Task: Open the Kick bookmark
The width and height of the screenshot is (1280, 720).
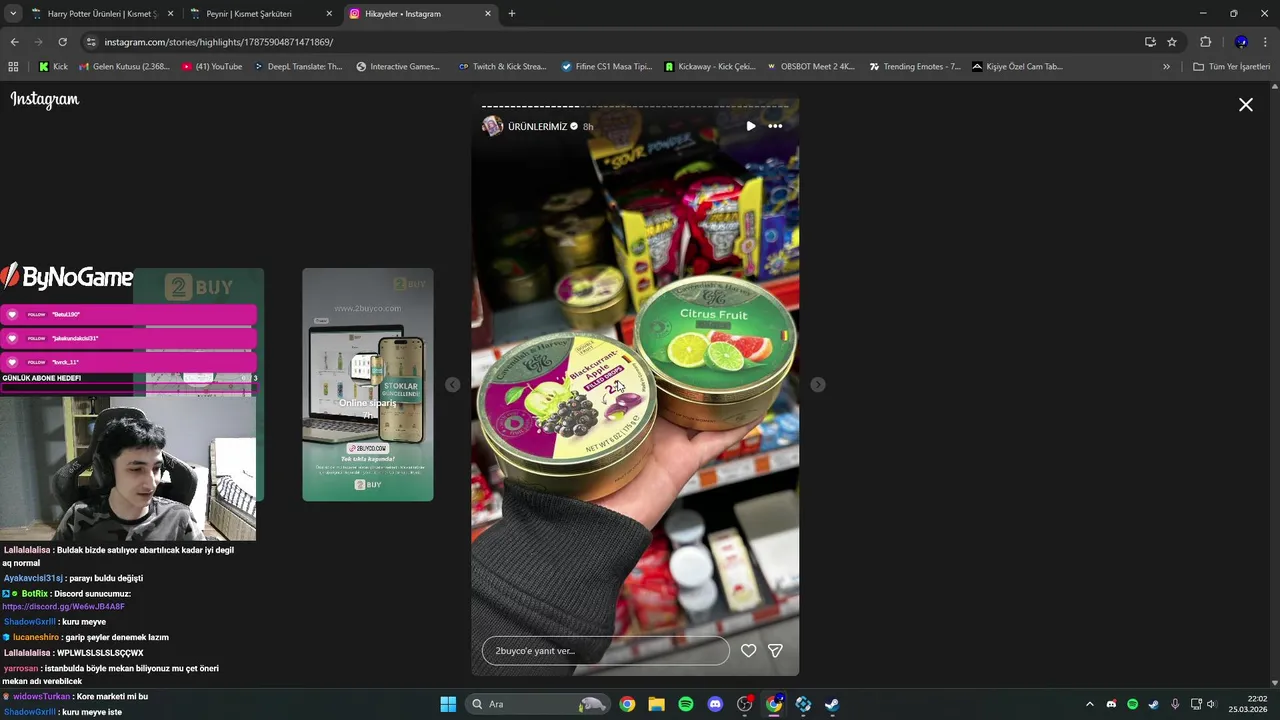Action: (54, 67)
